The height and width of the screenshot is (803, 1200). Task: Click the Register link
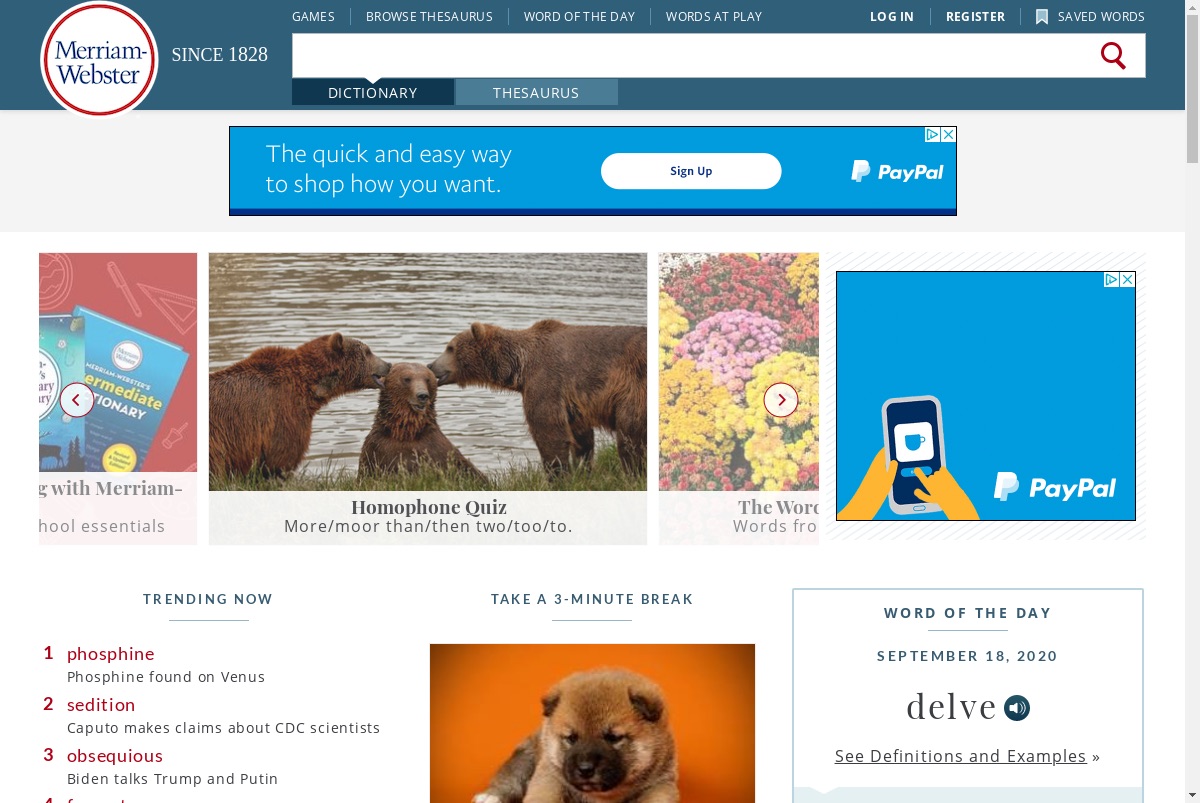(975, 17)
